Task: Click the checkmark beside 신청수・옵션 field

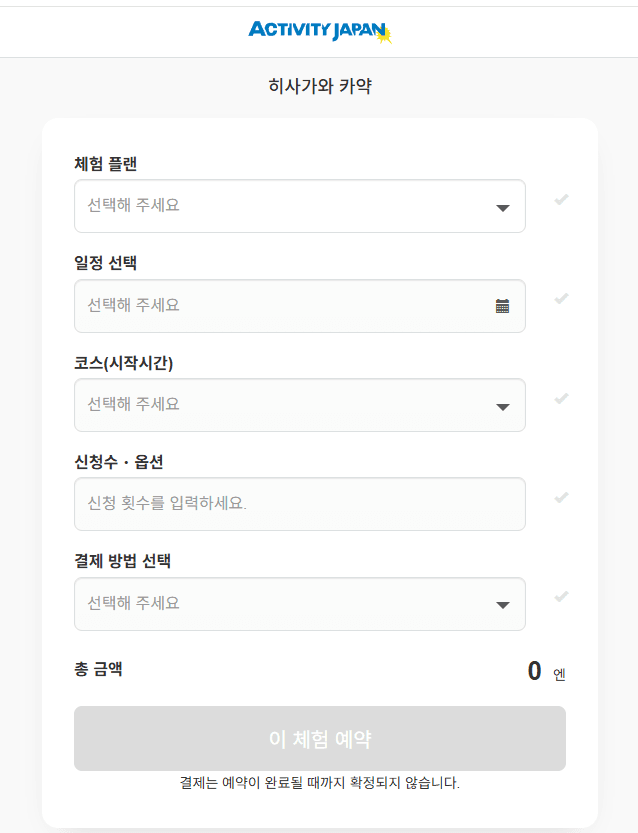Action: click(x=562, y=498)
